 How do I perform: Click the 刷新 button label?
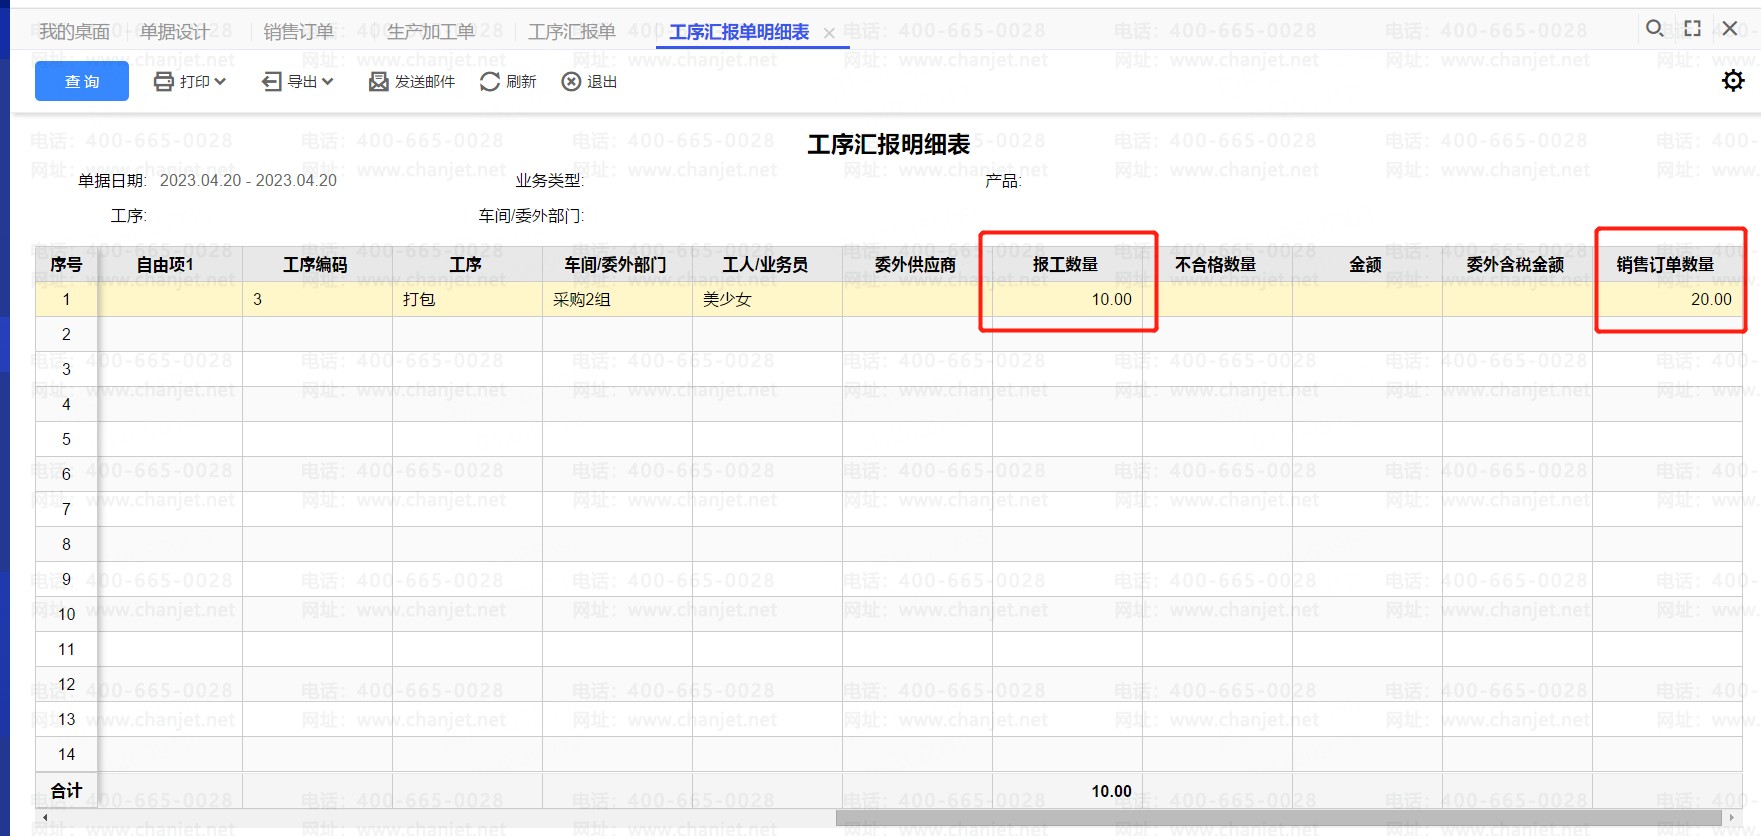[521, 82]
